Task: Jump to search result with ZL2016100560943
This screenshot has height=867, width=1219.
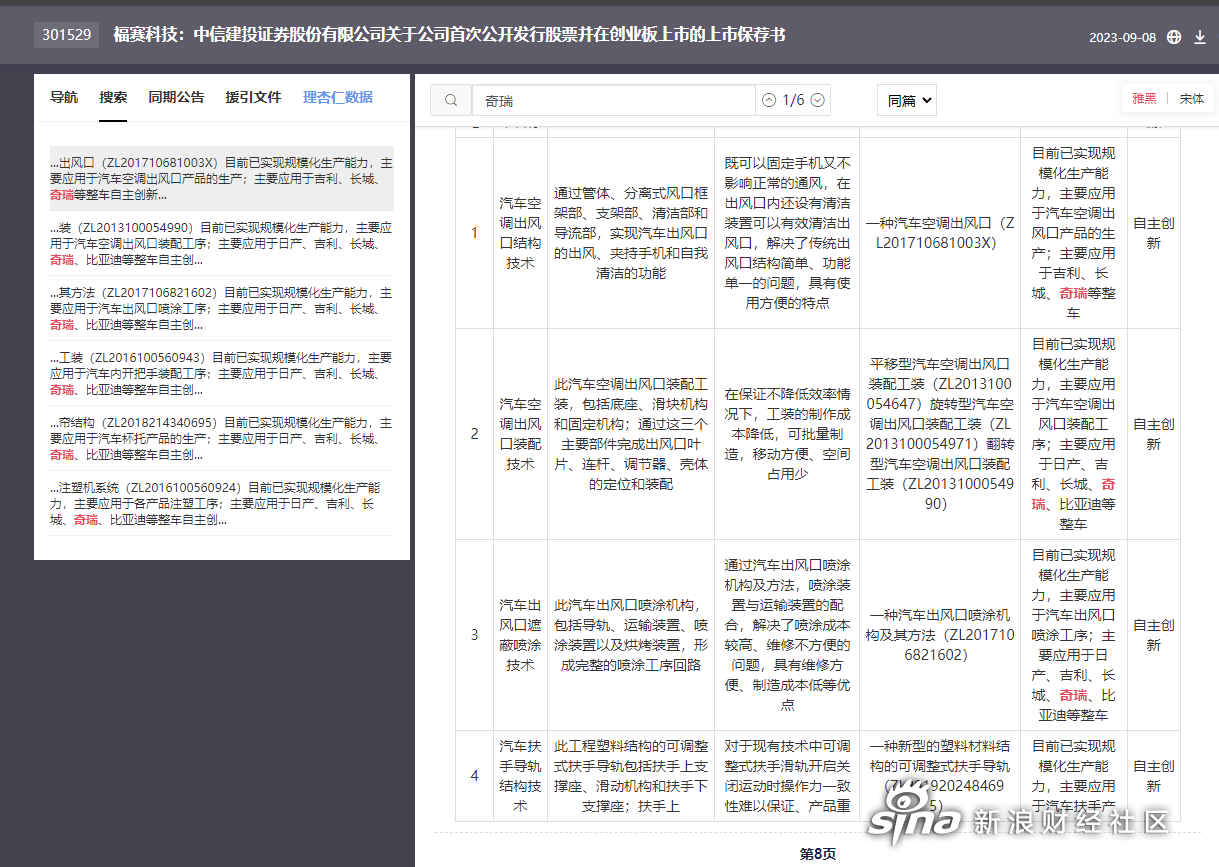Action: coord(222,374)
